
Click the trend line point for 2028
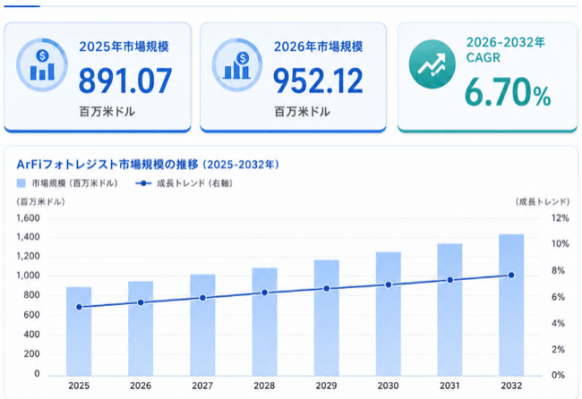click(x=265, y=293)
